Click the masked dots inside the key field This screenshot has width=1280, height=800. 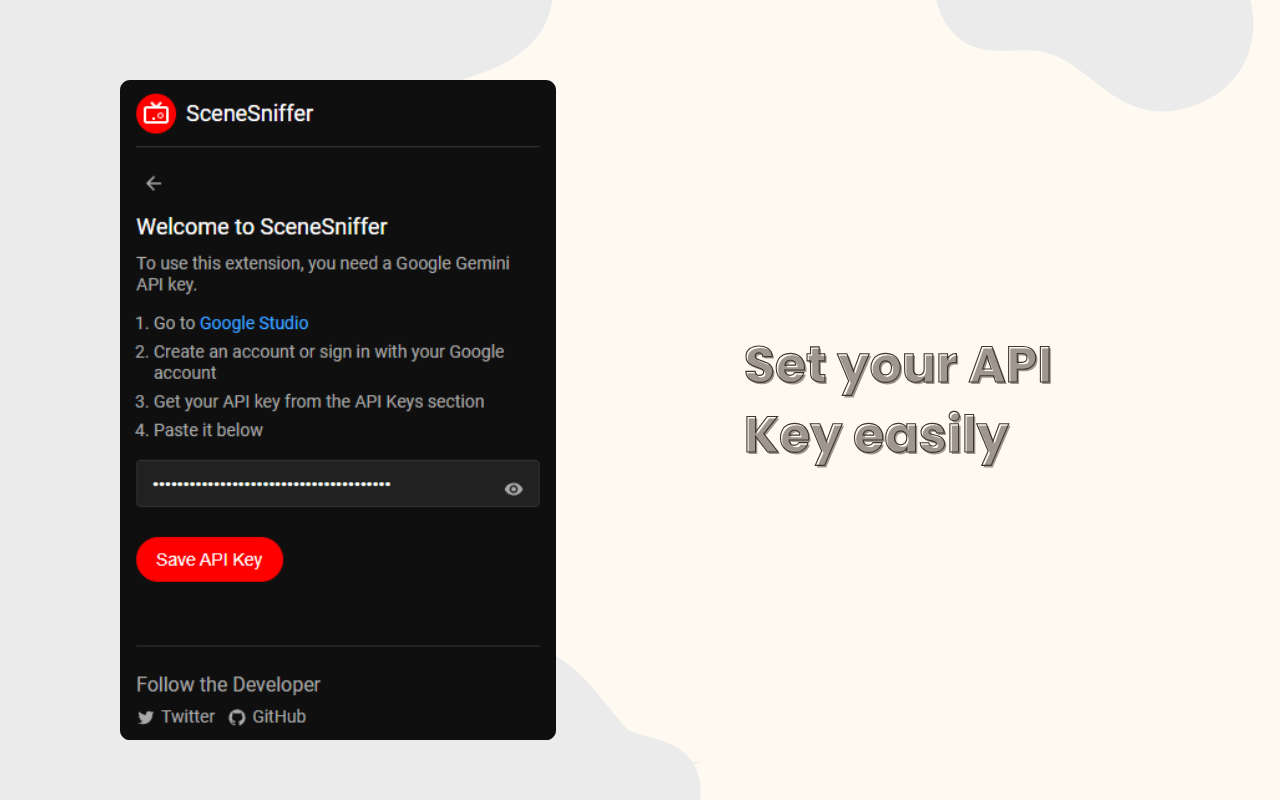point(271,484)
